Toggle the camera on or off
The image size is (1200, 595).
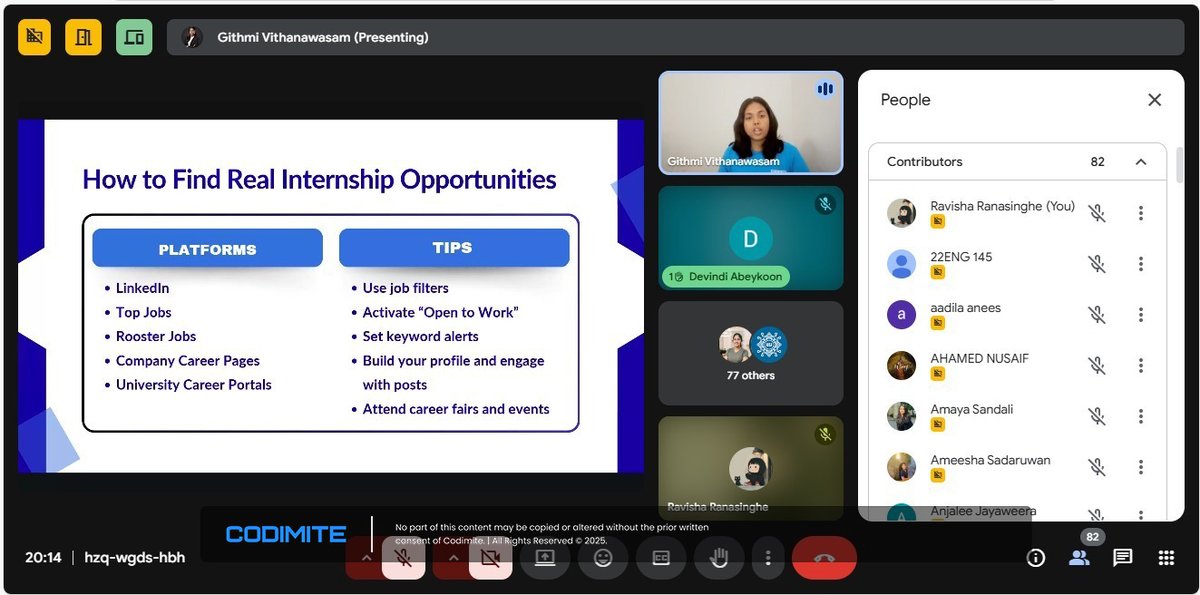pyautogui.click(x=490, y=558)
